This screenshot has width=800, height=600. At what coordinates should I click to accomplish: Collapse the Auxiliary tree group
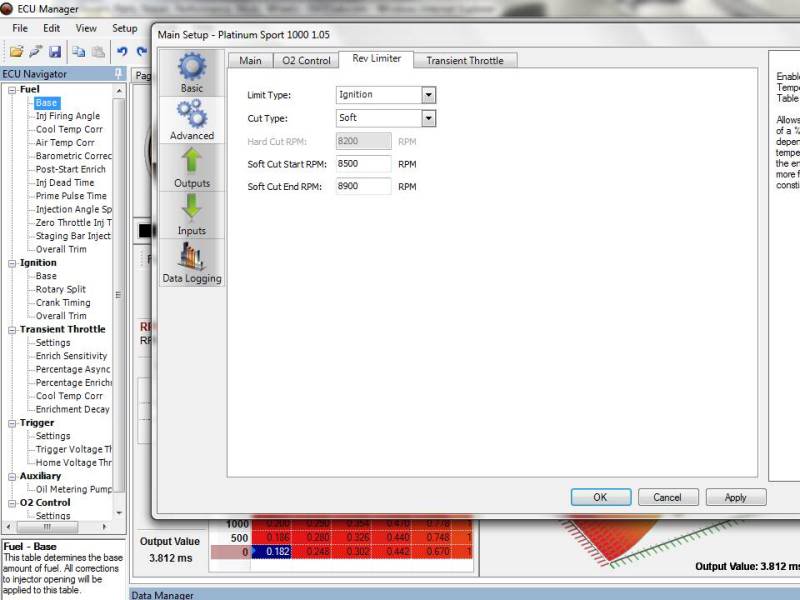tap(12, 477)
